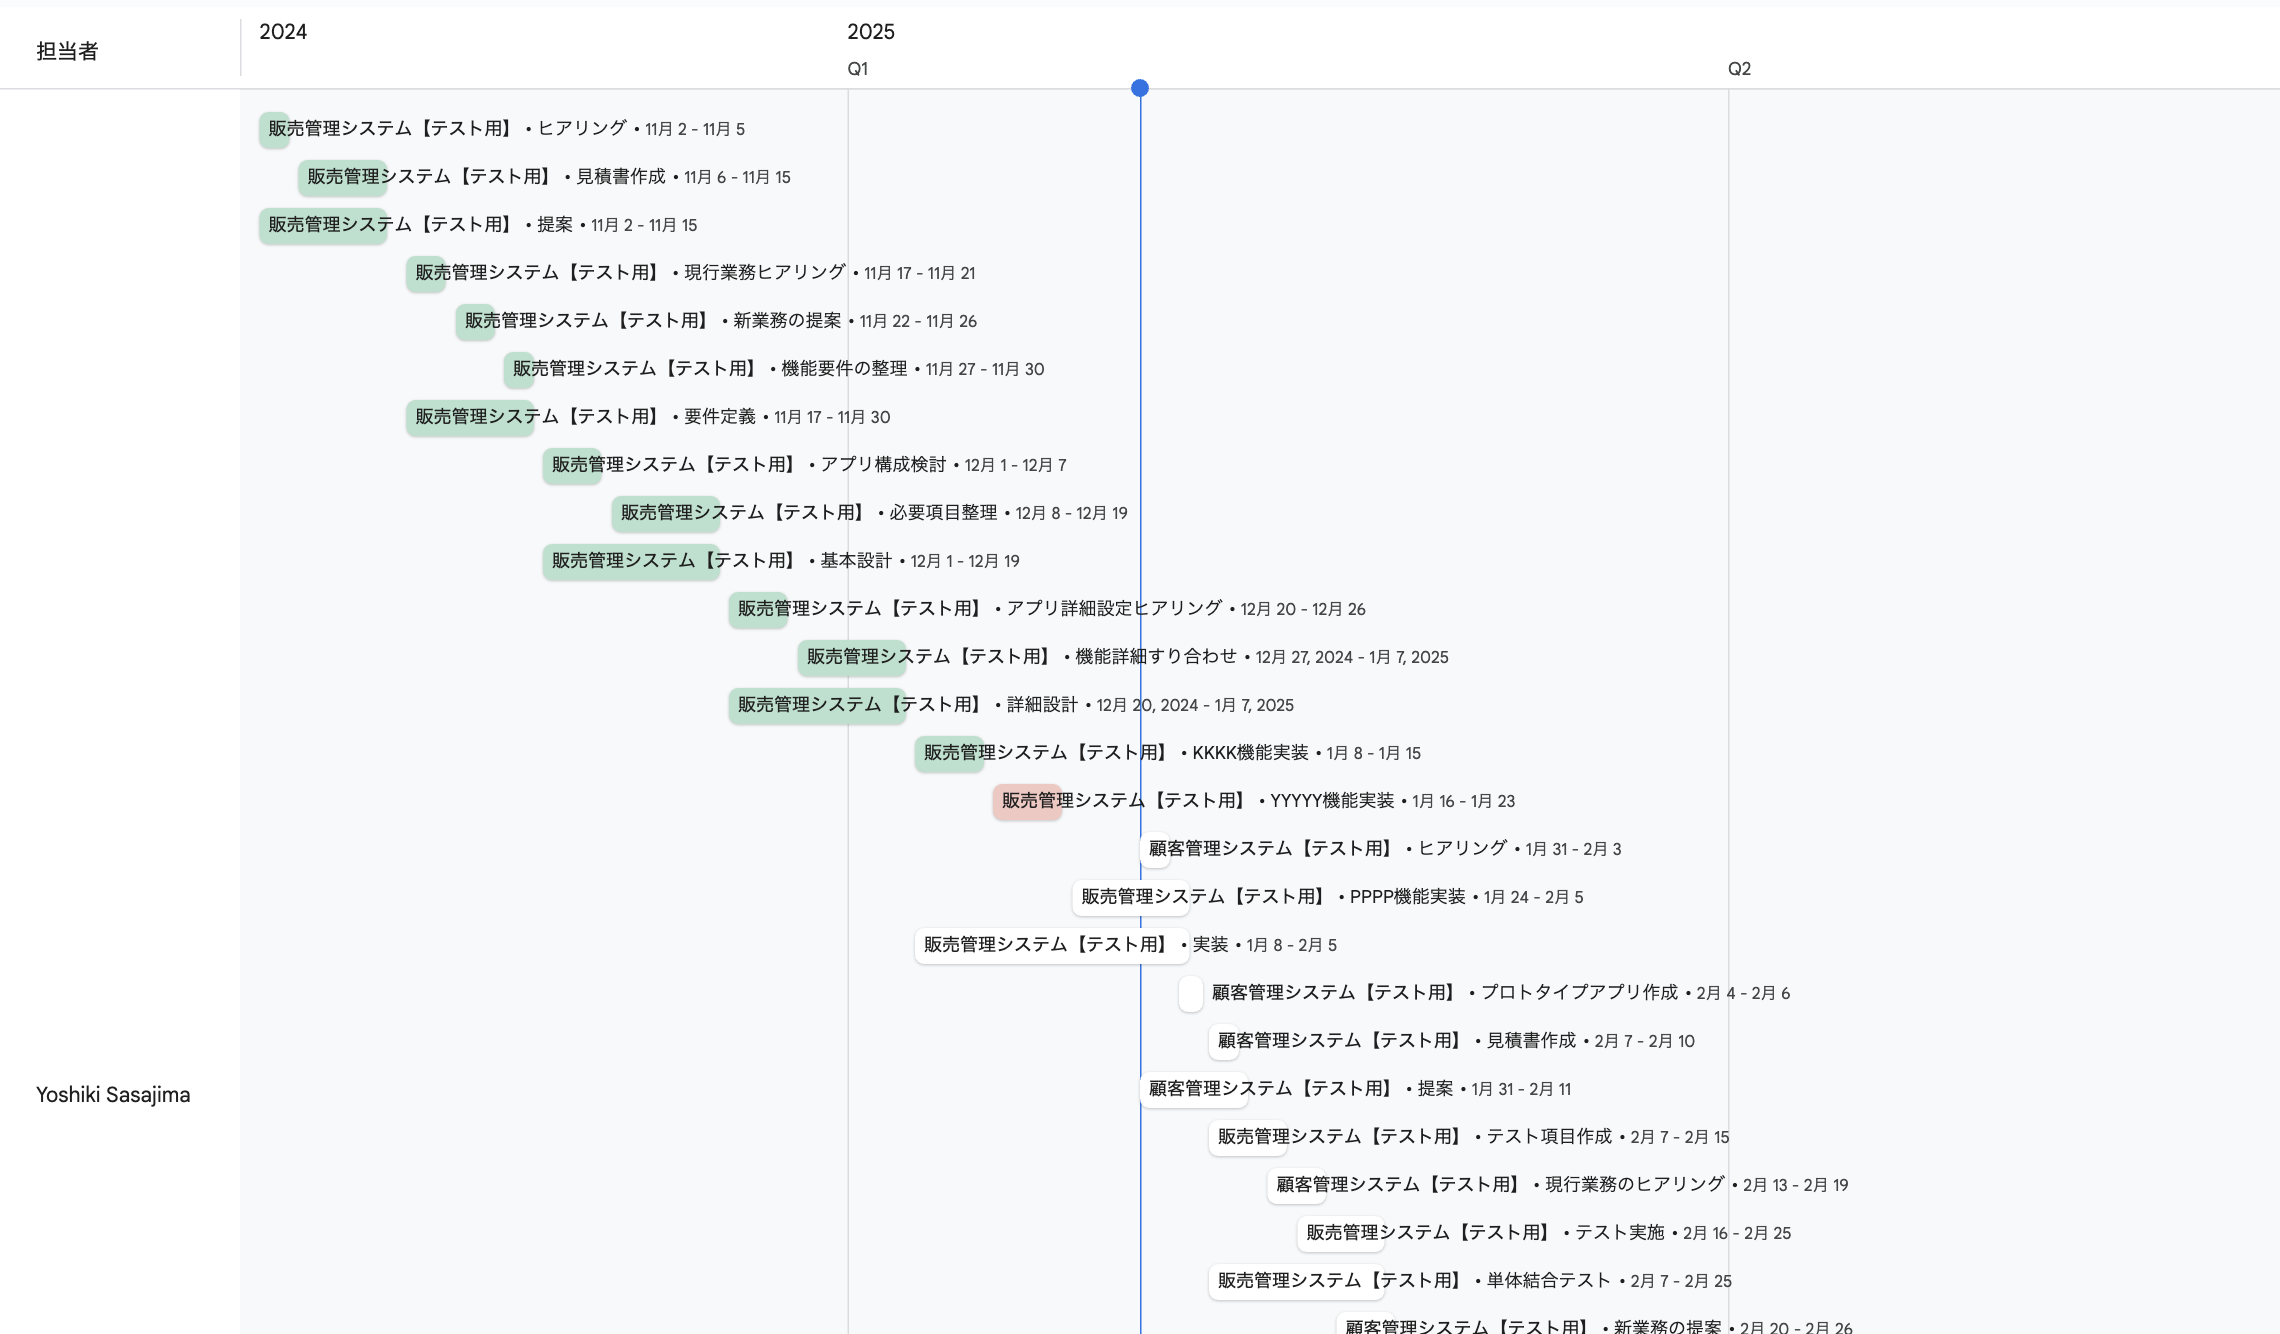The height and width of the screenshot is (1334, 2280).
Task: Click the 提案 task spanning 11月 2 - 11月 15
Action: pyautogui.click(x=322, y=224)
